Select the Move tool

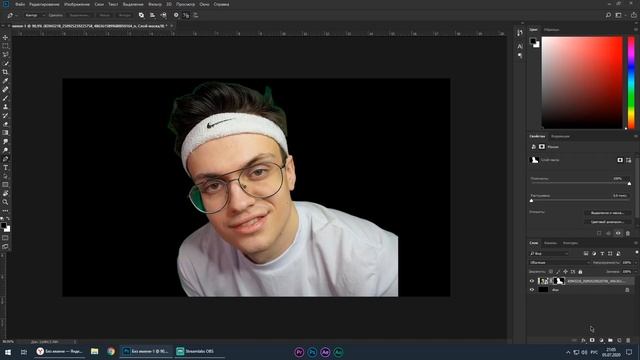[x=5, y=38]
